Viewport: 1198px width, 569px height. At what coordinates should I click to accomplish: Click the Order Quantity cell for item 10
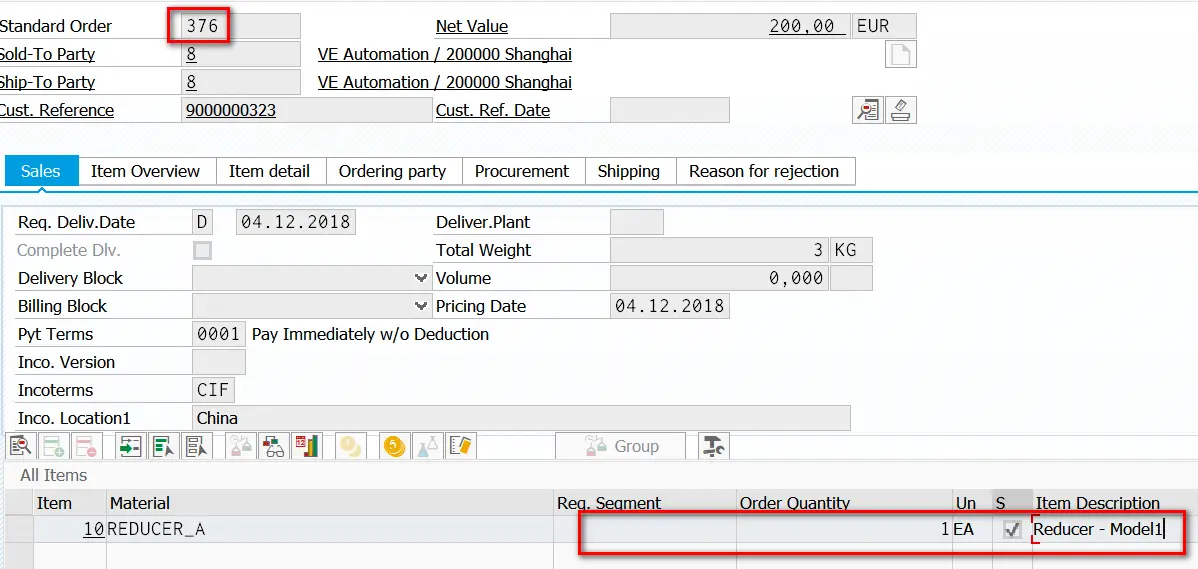tap(843, 529)
